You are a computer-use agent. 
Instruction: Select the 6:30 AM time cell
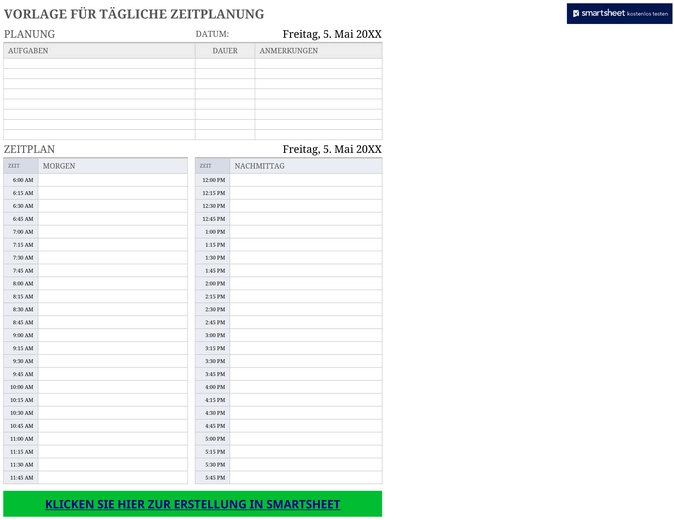[x=21, y=206]
